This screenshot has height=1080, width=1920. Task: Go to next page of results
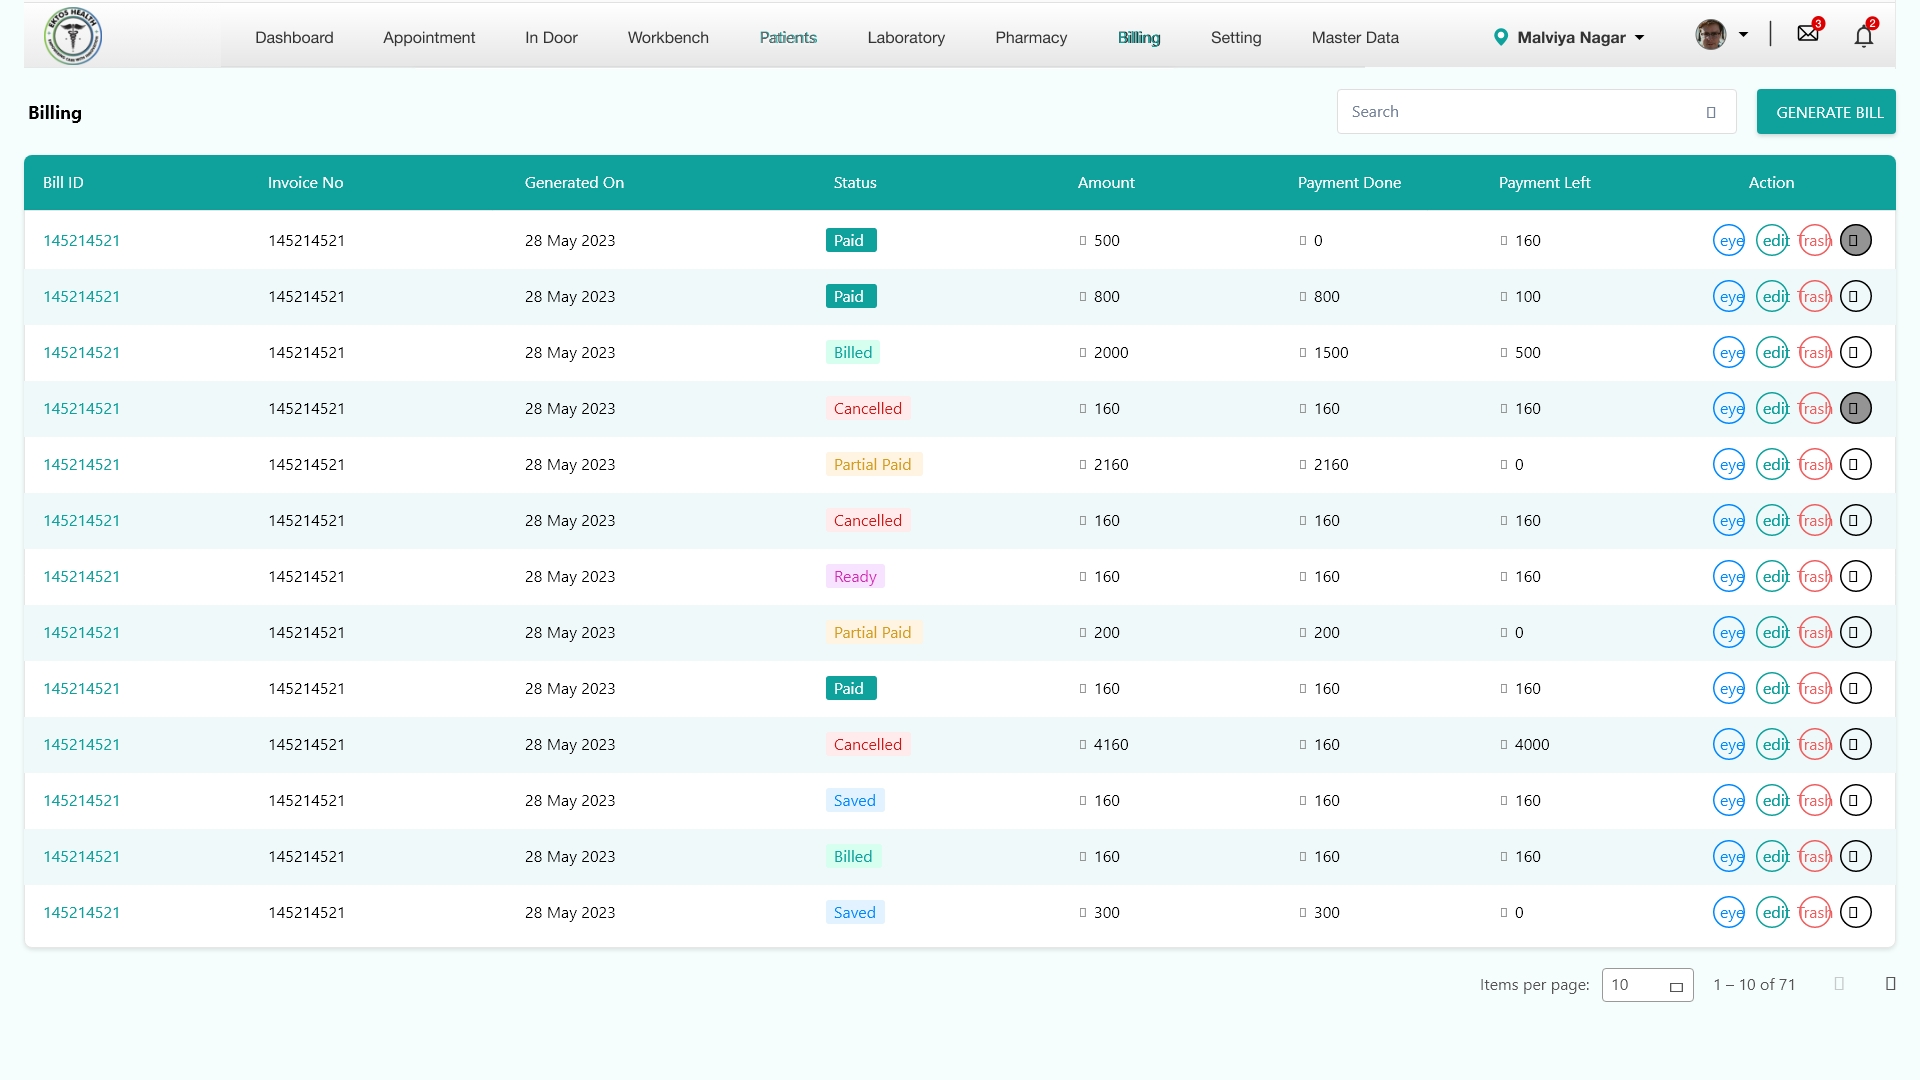coord(1890,985)
